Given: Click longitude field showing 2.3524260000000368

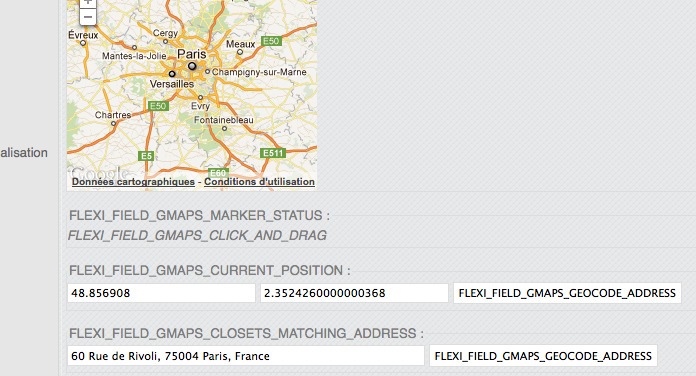Looking at the screenshot, I should click(354, 293).
